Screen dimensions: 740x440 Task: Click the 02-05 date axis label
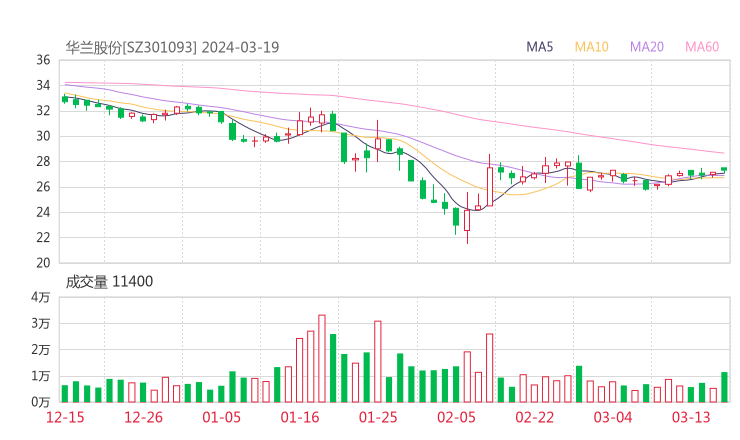pos(456,417)
